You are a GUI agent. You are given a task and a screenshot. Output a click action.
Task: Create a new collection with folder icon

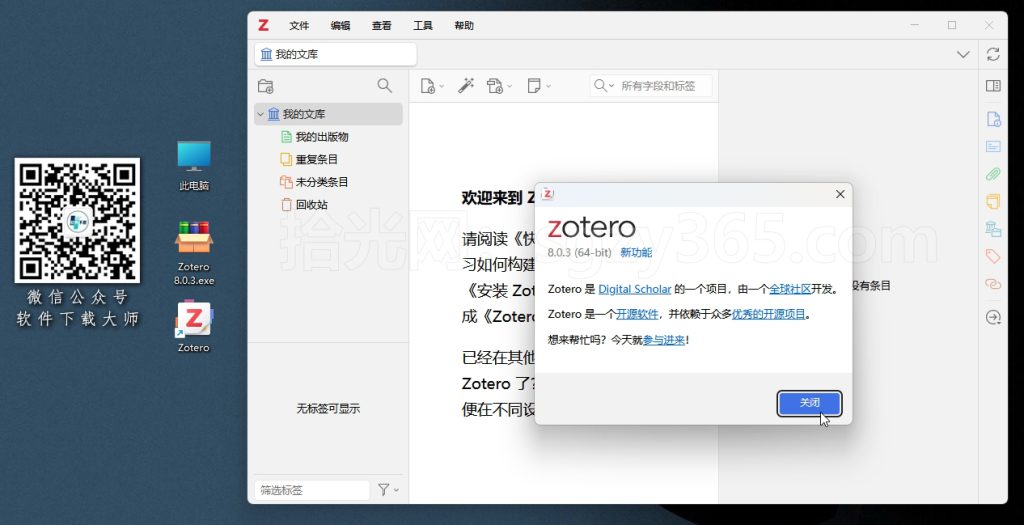tap(266, 86)
